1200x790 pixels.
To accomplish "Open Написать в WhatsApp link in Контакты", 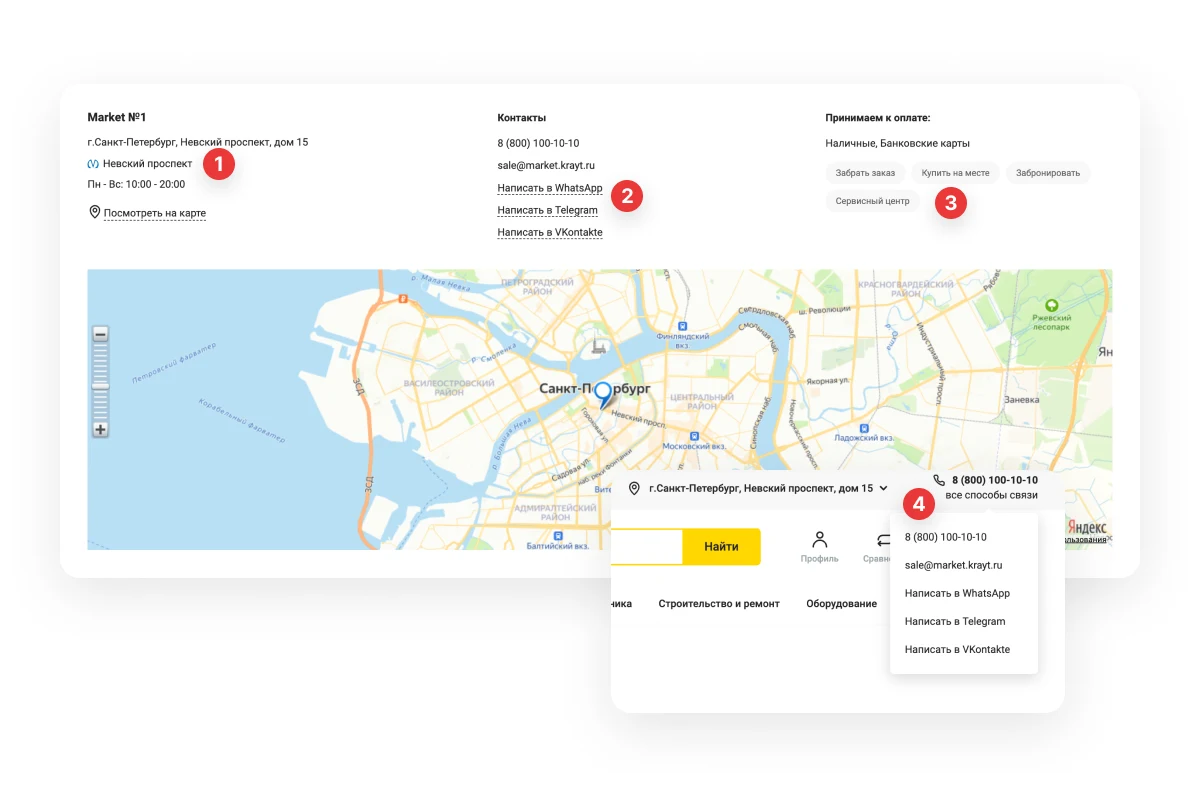I will (550, 188).
